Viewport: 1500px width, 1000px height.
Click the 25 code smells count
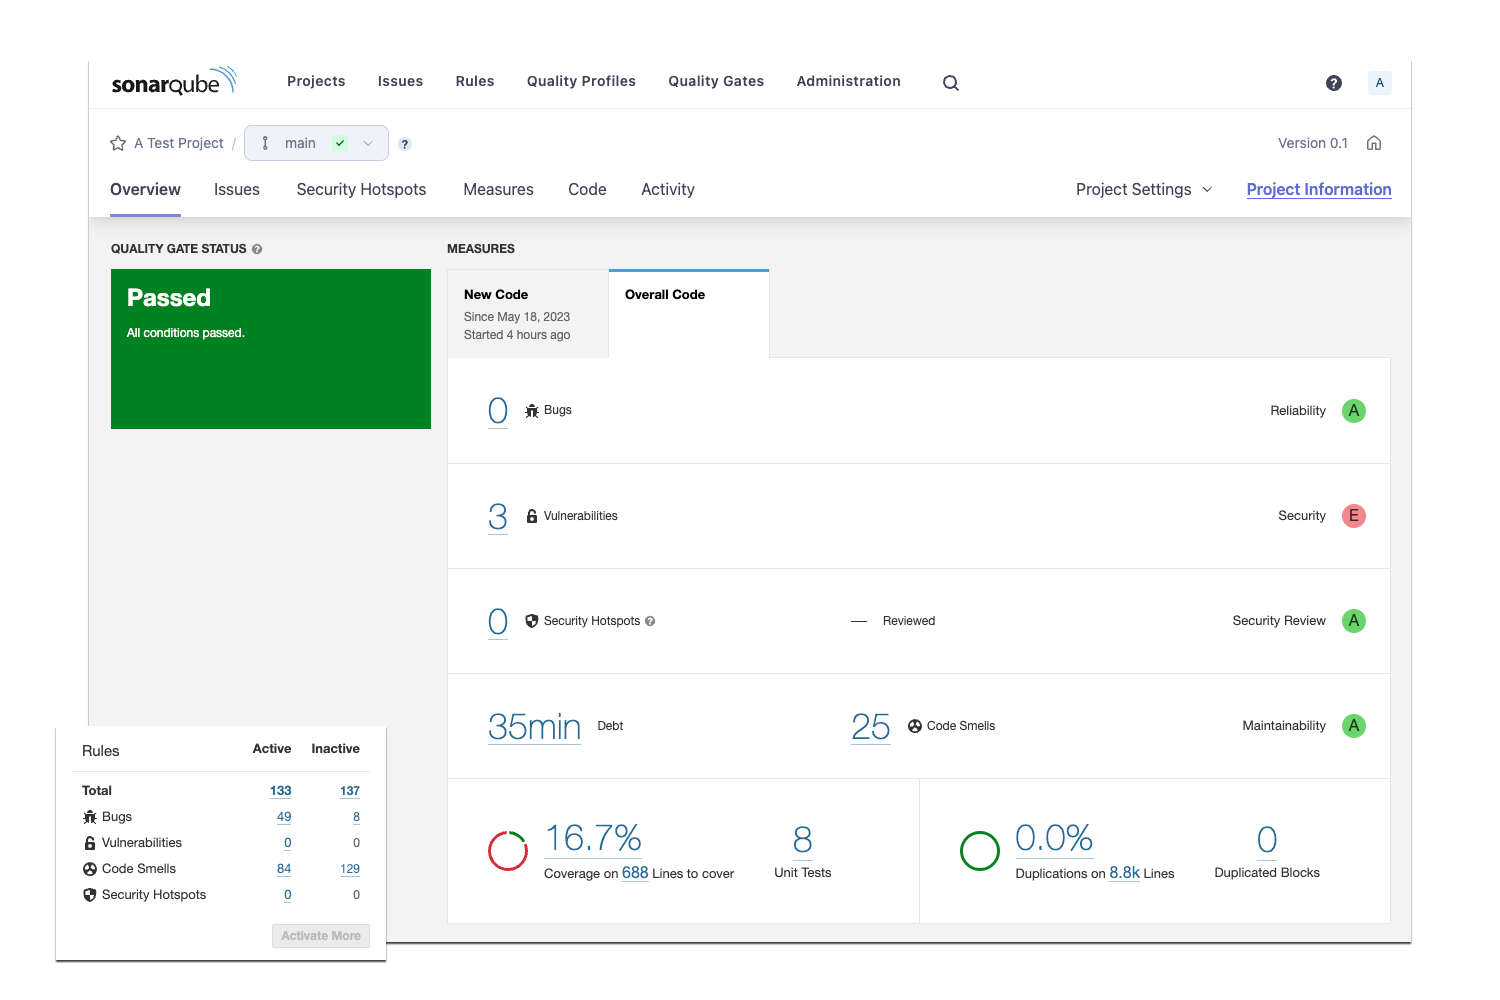pyautogui.click(x=871, y=726)
